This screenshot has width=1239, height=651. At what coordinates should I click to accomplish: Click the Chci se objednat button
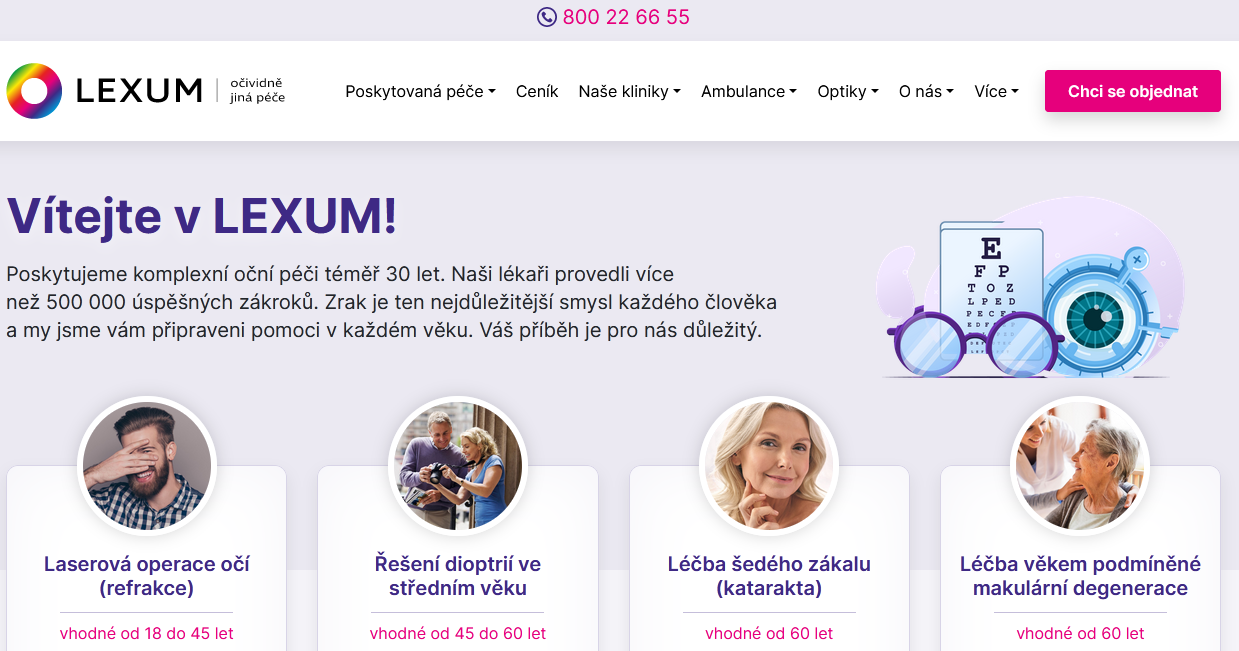(x=1133, y=91)
